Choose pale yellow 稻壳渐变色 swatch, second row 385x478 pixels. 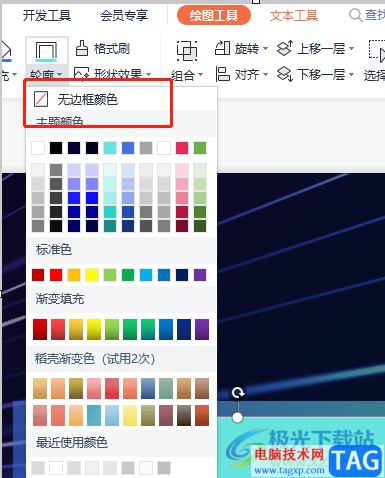tap(130, 415)
